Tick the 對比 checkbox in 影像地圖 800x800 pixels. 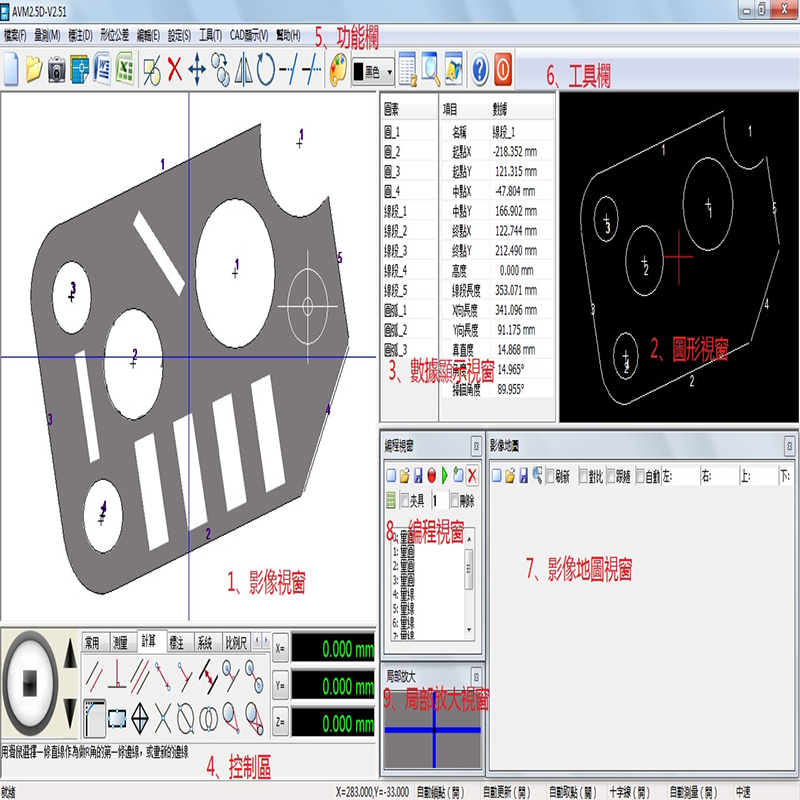[x=584, y=476]
